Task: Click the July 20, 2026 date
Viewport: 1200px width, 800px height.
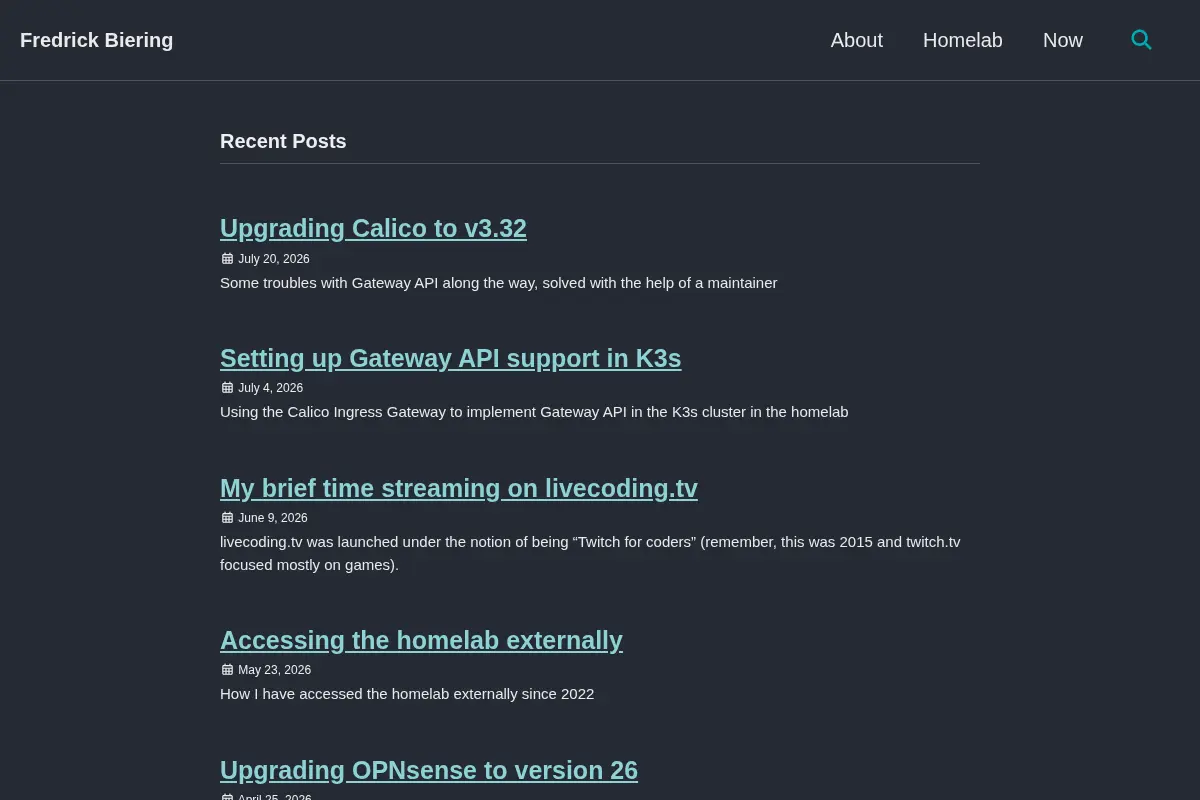Action: click(274, 259)
